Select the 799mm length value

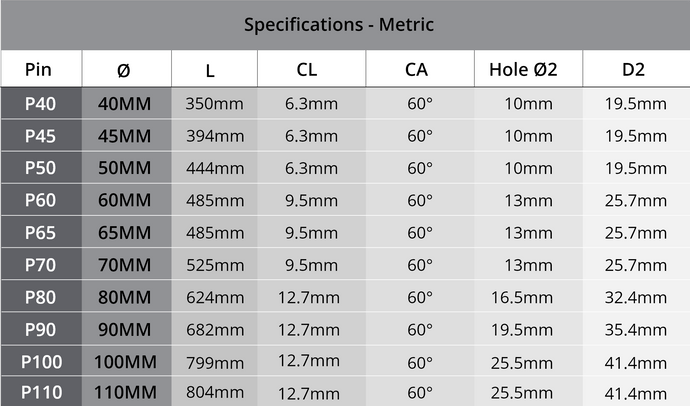click(214, 362)
